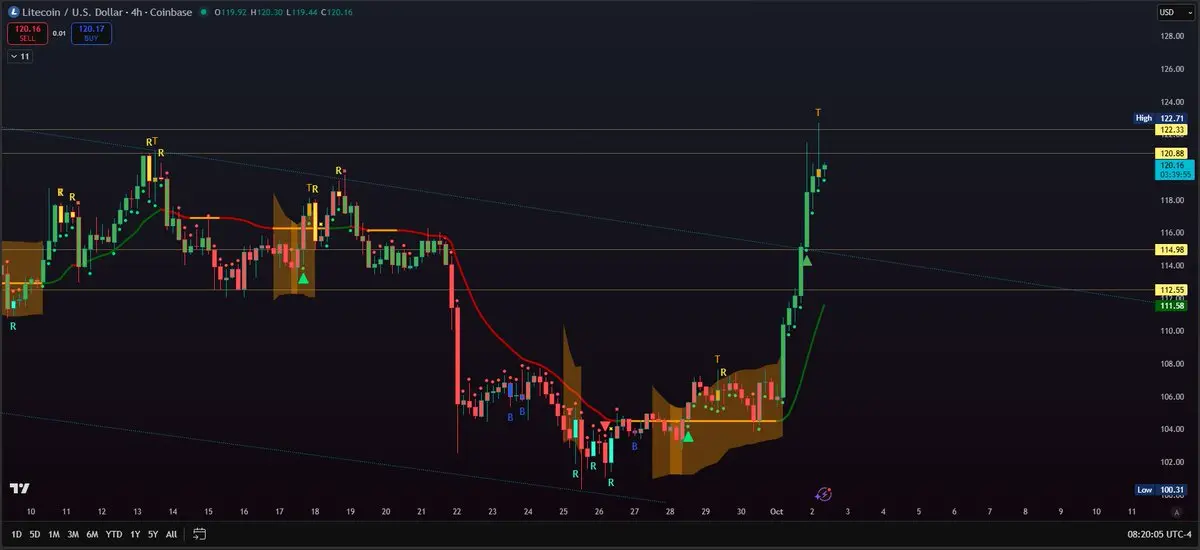Click the 104.00 price scale label

click(1172, 430)
